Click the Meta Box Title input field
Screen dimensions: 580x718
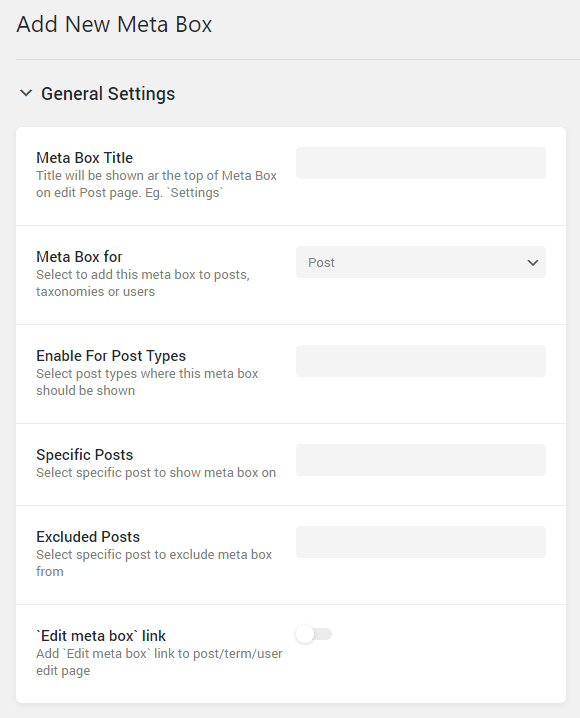[x=421, y=163]
